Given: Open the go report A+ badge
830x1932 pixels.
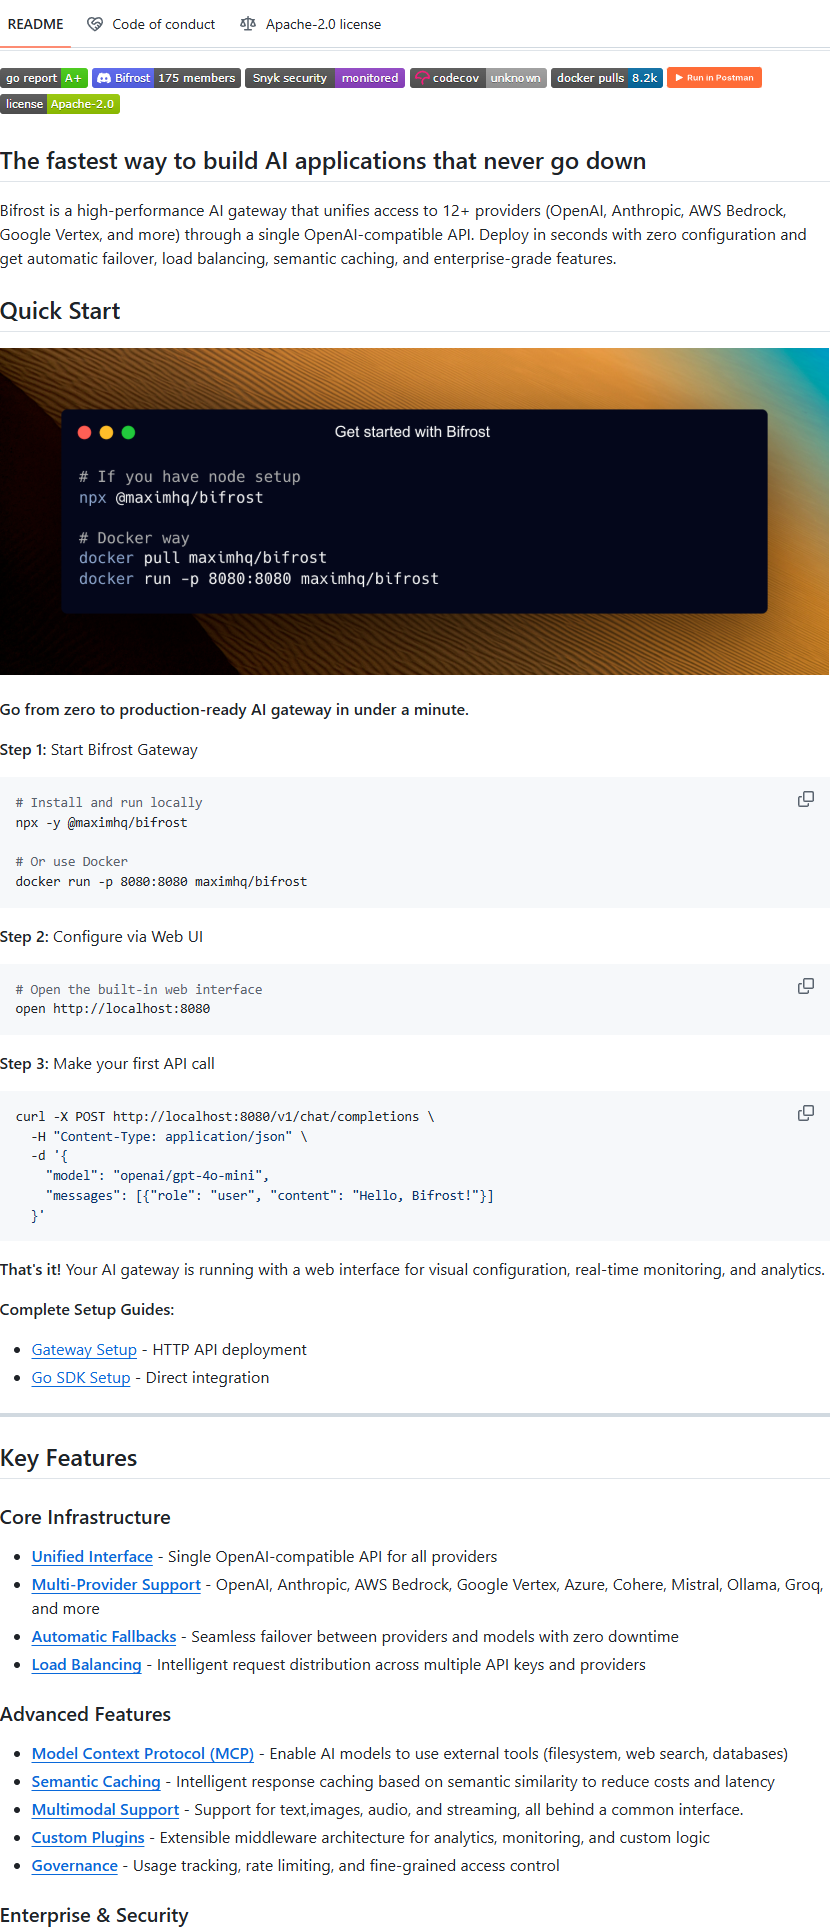Looking at the screenshot, I should point(44,78).
